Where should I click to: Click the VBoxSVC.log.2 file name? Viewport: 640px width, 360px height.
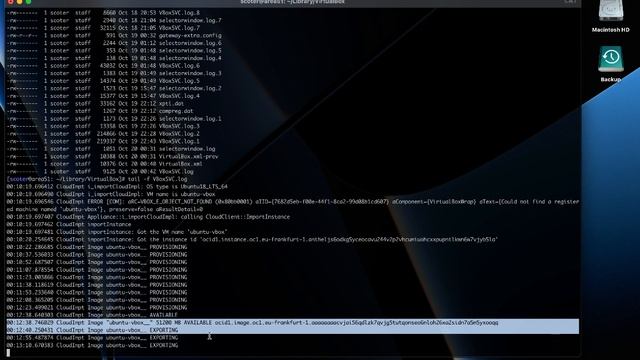tap(179, 133)
